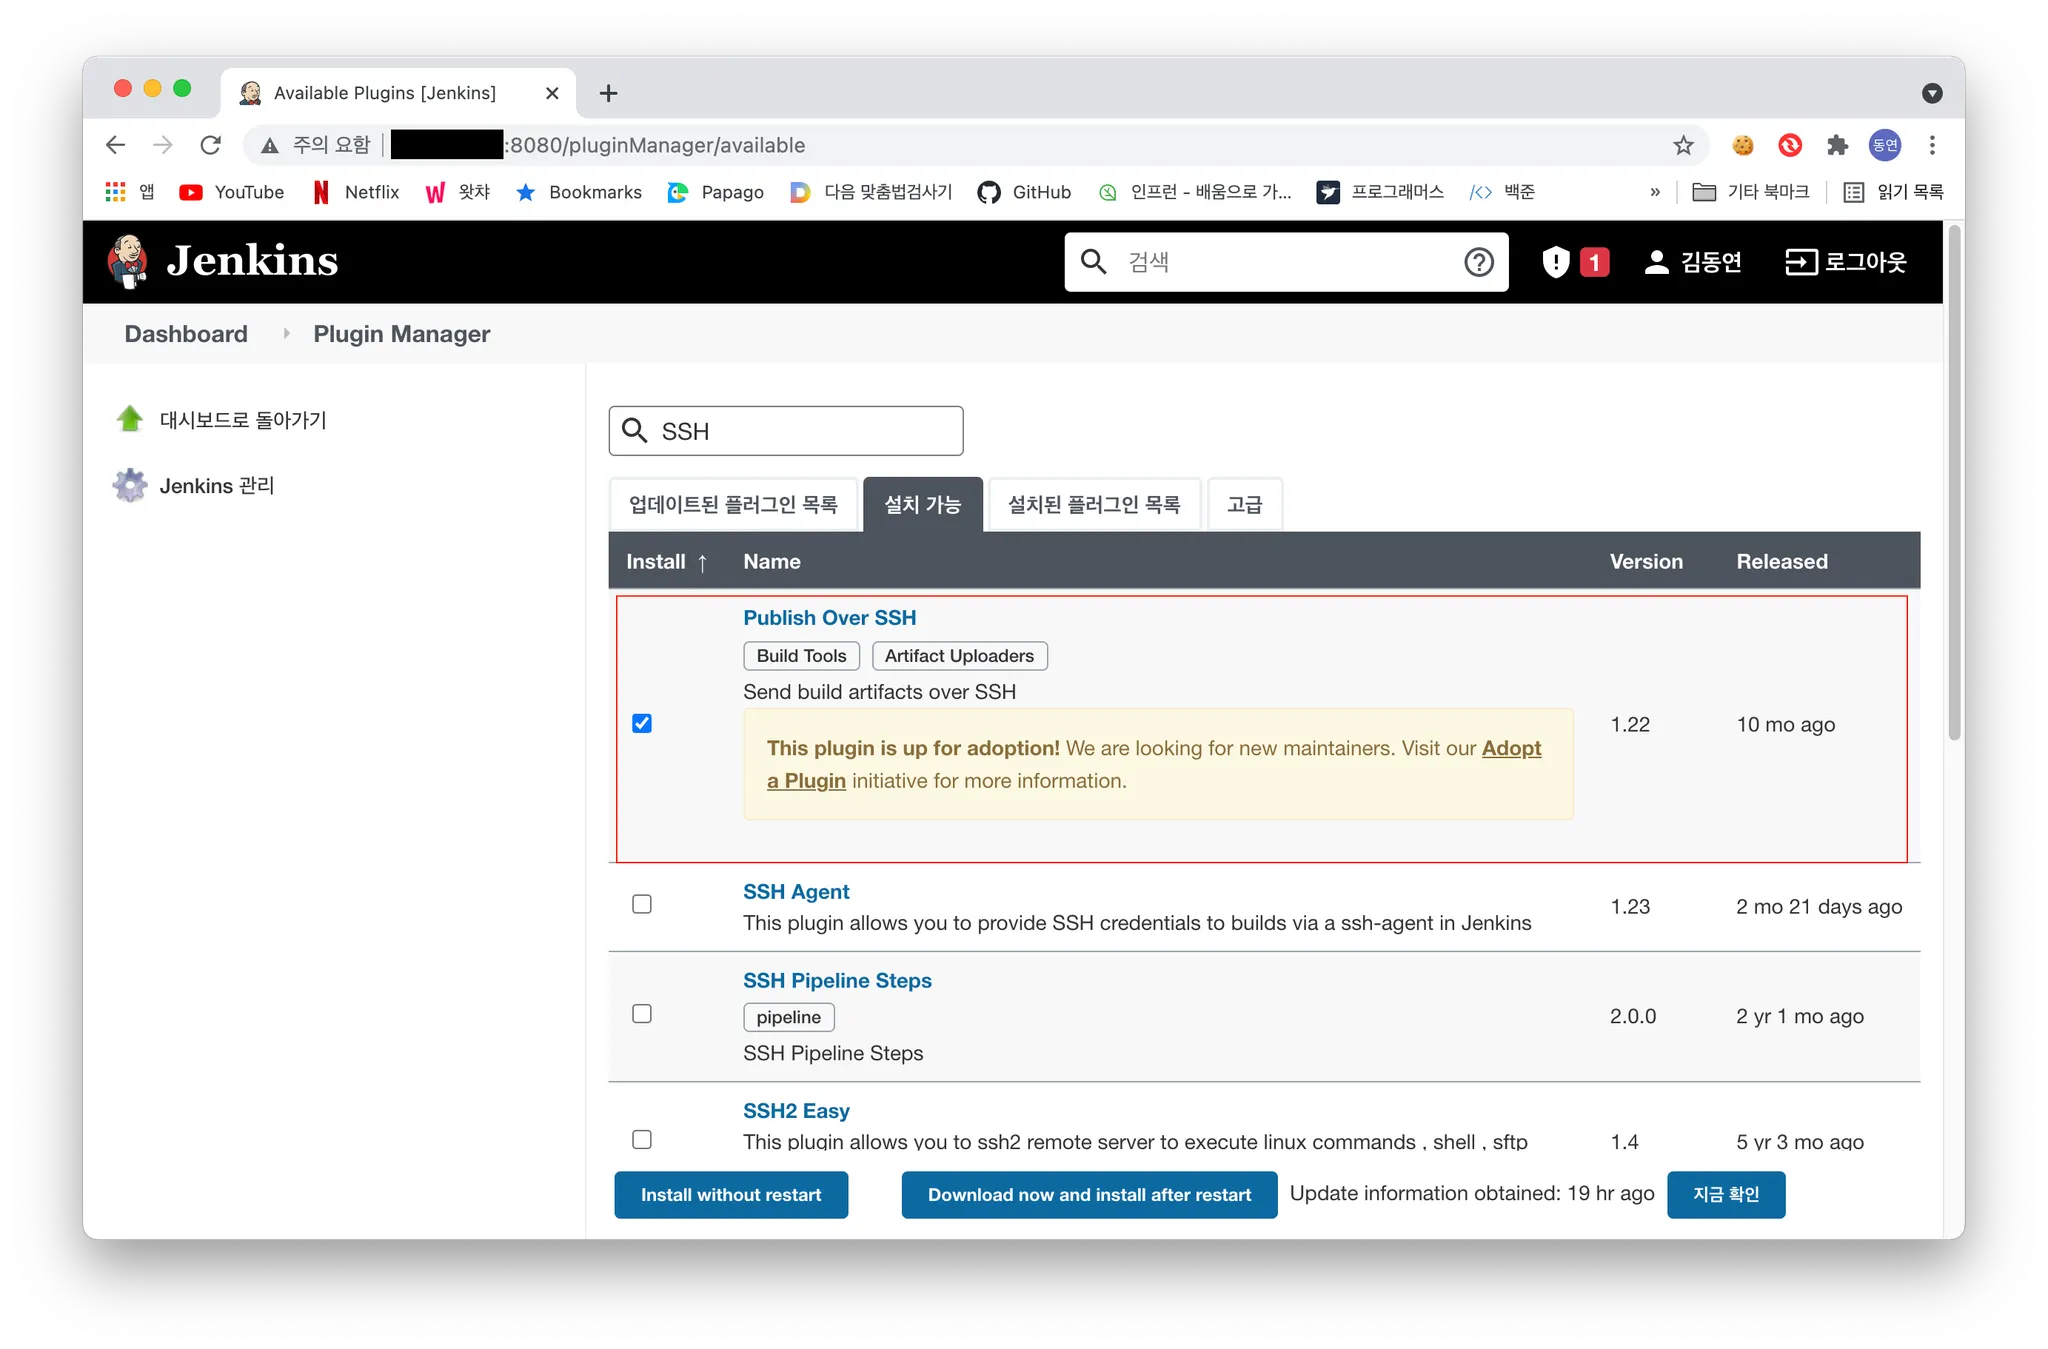This screenshot has height=1349, width=2048.
Task: Click the search help question mark icon
Action: (1478, 262)
